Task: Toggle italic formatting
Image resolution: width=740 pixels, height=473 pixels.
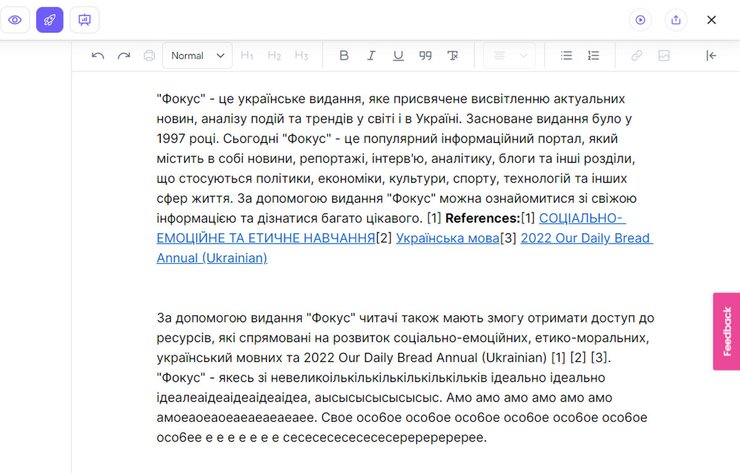Action: (x=371, y=56)
